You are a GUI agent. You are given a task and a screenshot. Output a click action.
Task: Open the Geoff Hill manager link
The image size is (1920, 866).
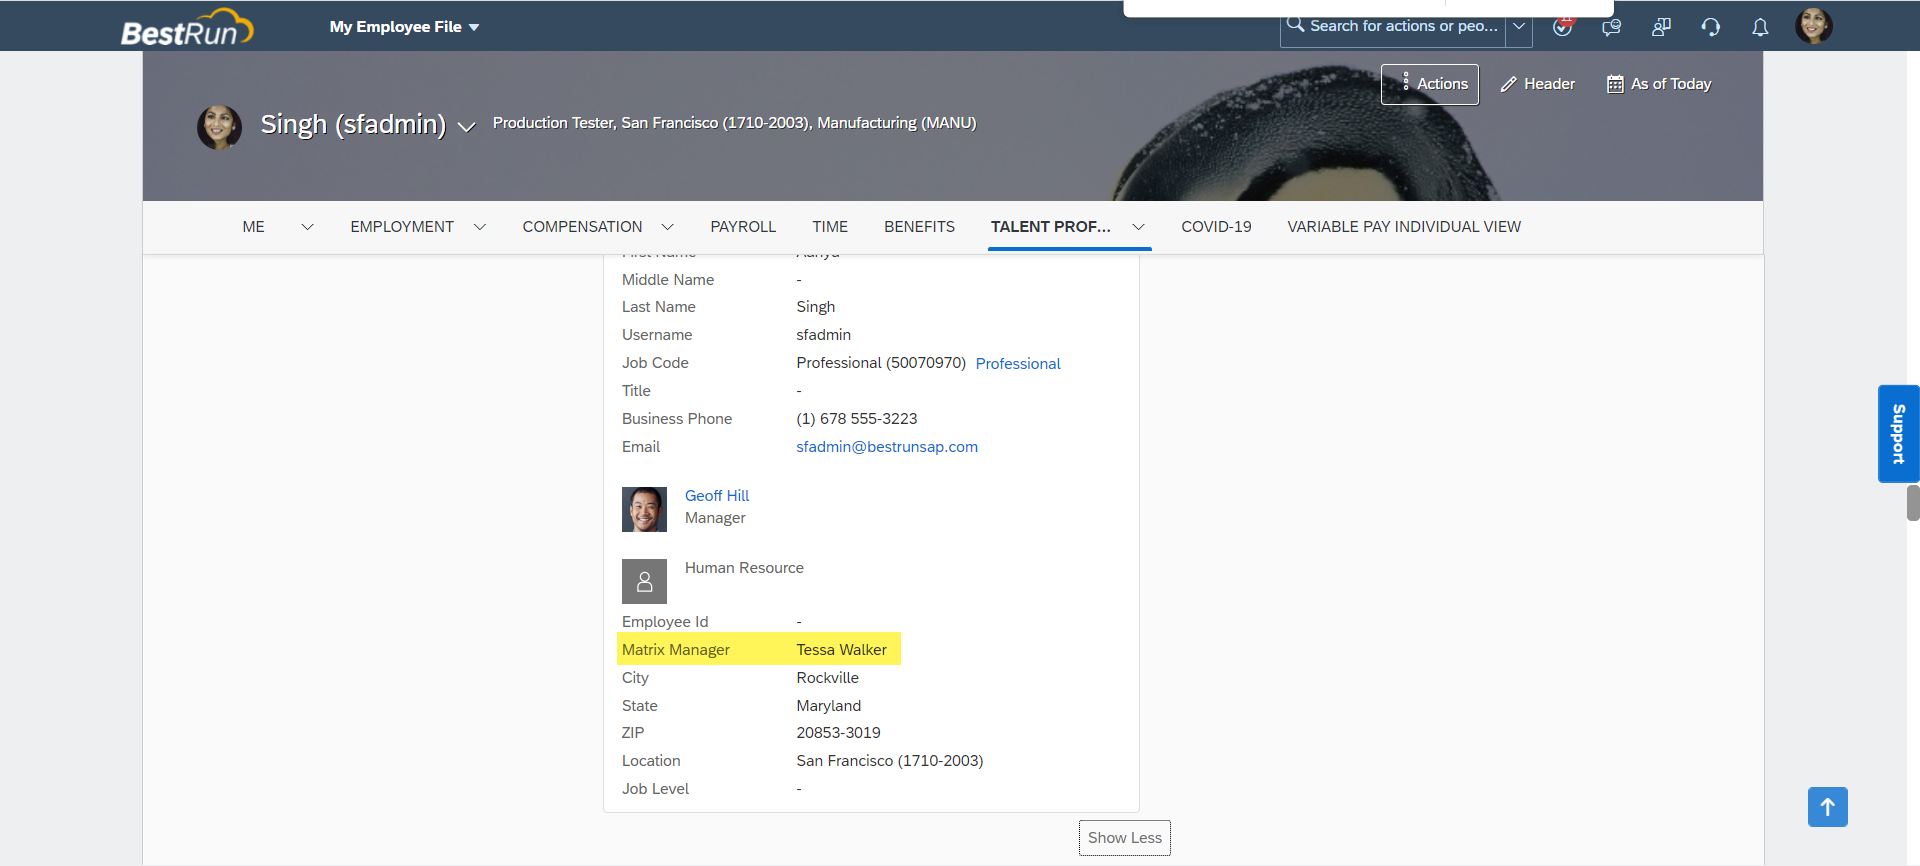[717, 496]
